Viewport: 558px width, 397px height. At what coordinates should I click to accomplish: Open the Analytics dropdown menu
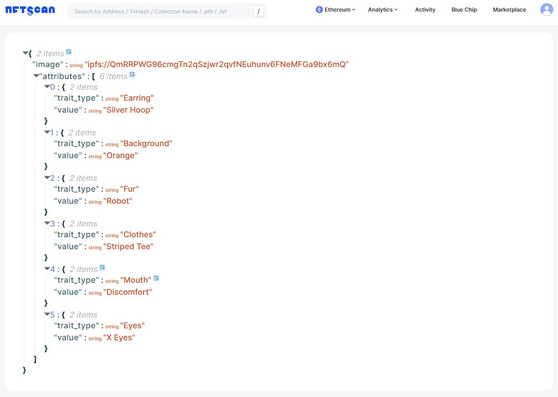383,10
